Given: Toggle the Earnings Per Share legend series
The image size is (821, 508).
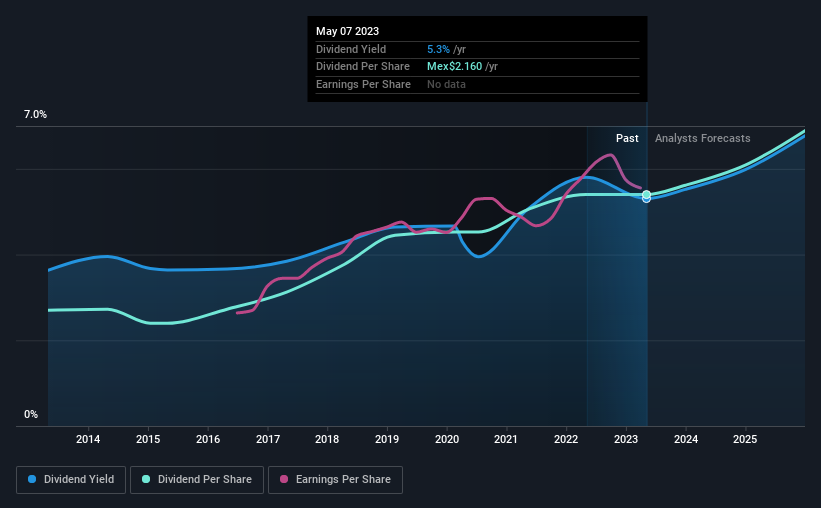Looking at the screenshot, I should (x=335, y=480).
